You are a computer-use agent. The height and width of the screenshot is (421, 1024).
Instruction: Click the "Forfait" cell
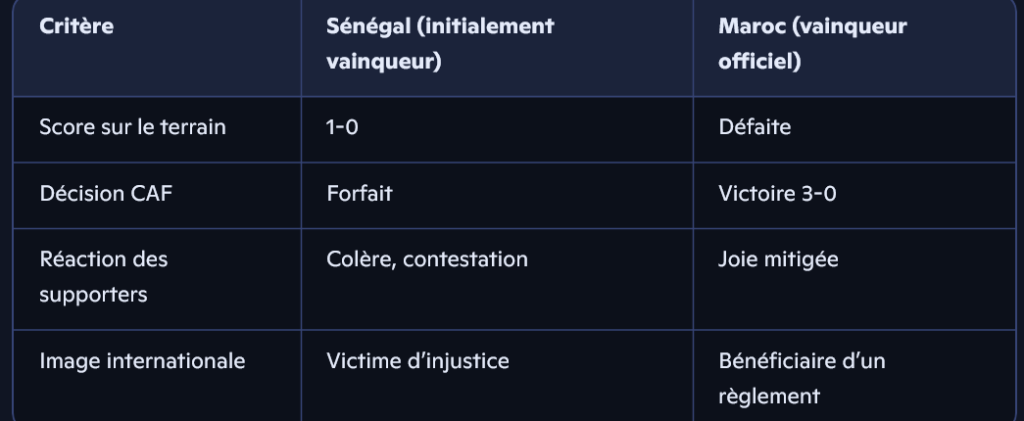click(x=359, y=194)
